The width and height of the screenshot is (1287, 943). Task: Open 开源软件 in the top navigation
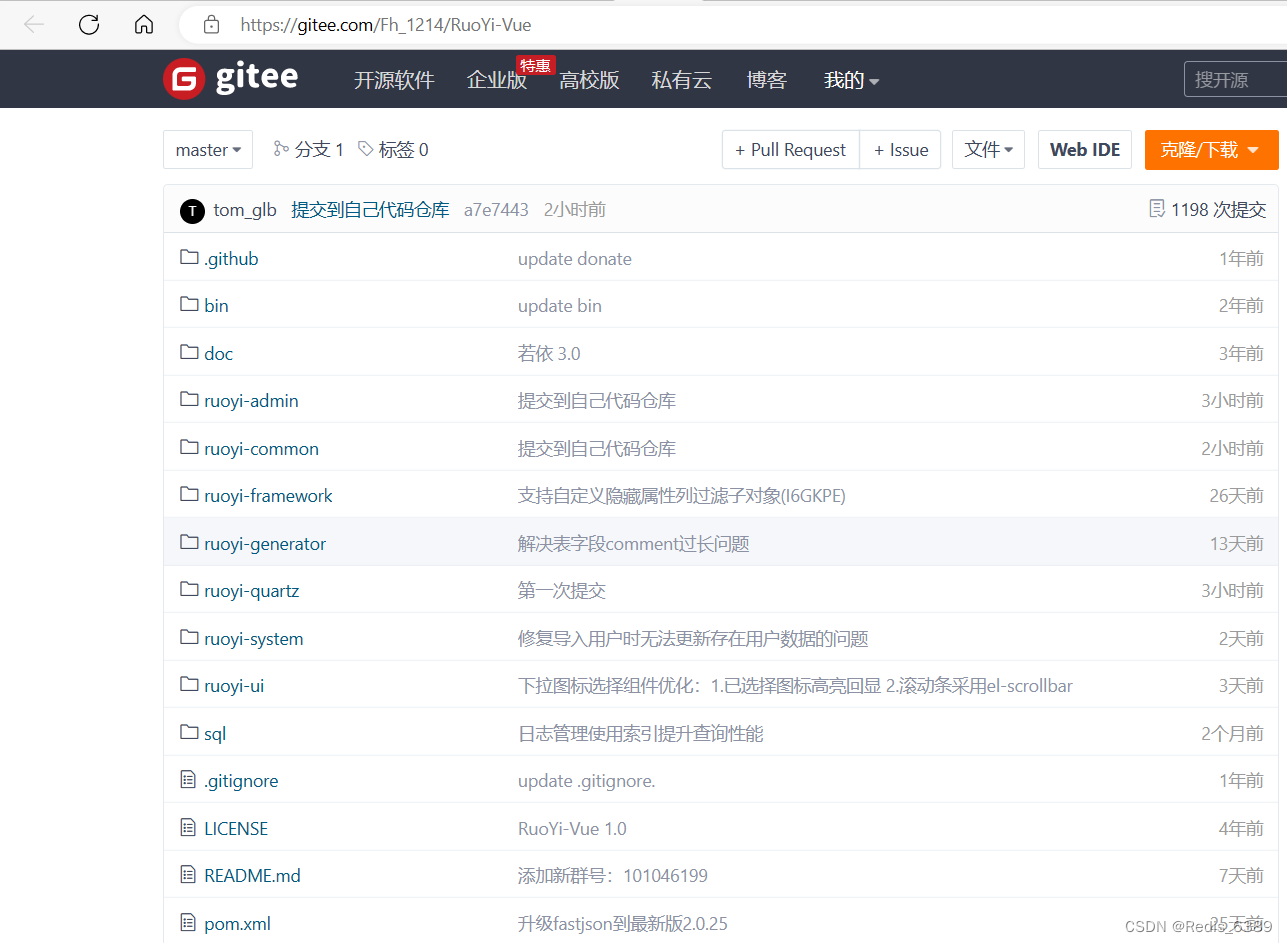[394, 80]
